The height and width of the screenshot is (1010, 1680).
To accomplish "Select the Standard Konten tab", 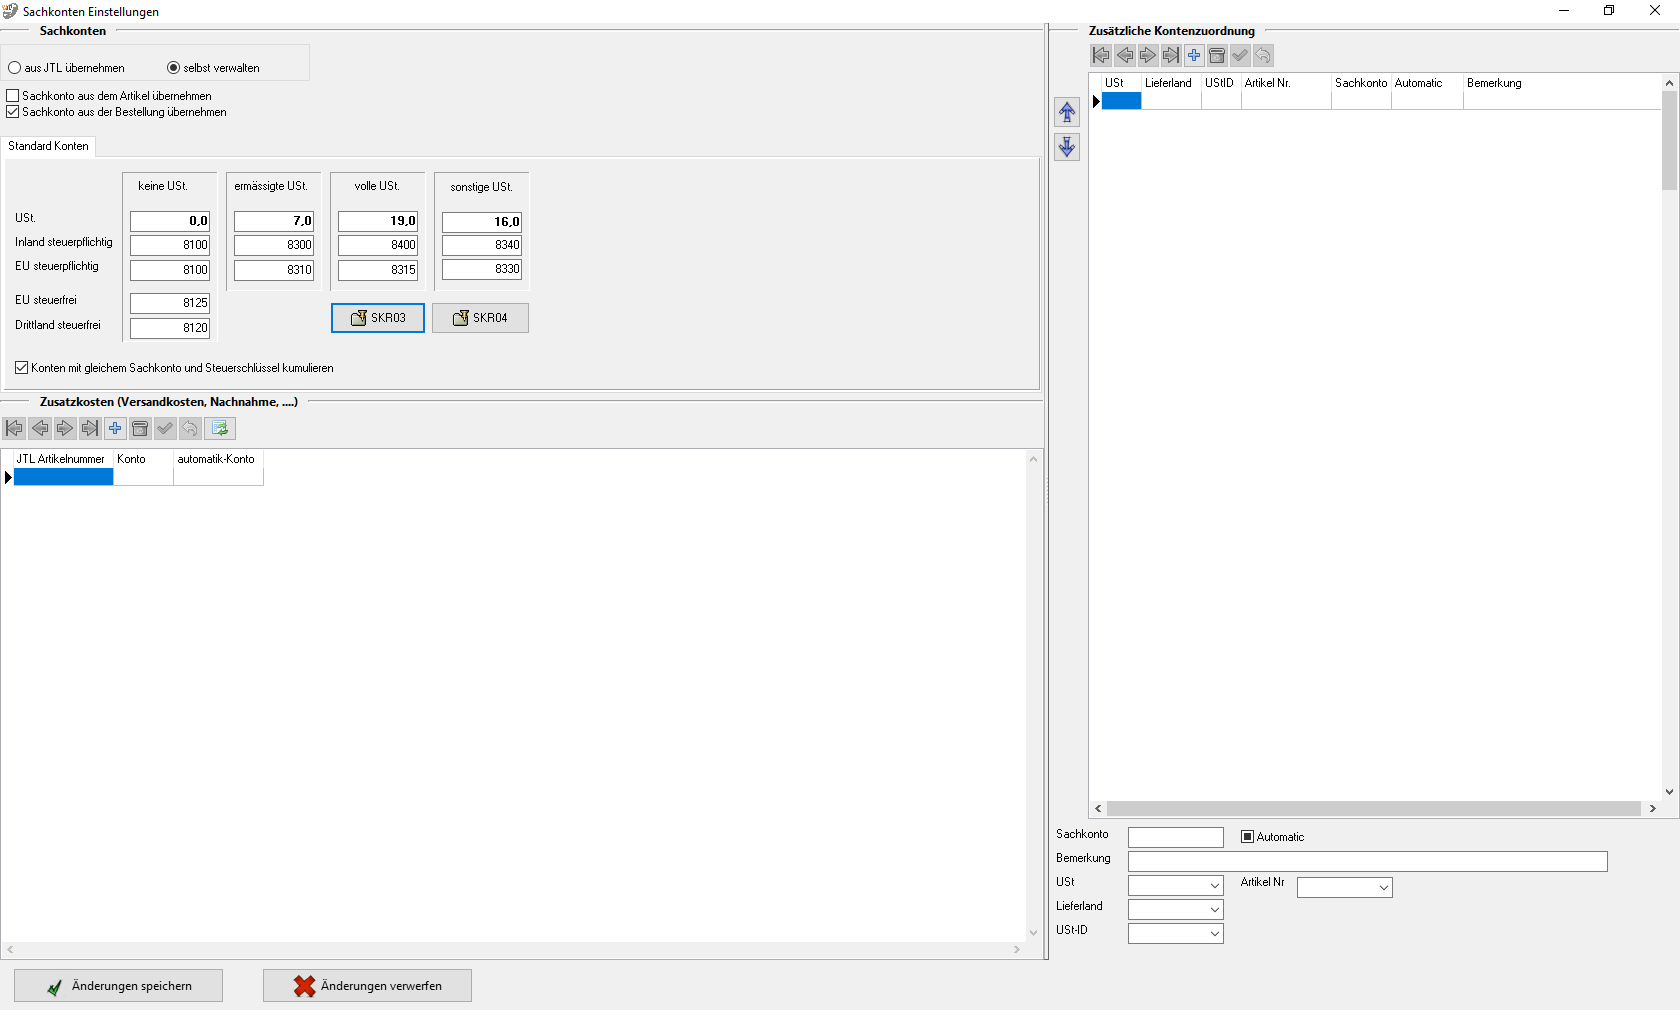I will click(48, 146).
